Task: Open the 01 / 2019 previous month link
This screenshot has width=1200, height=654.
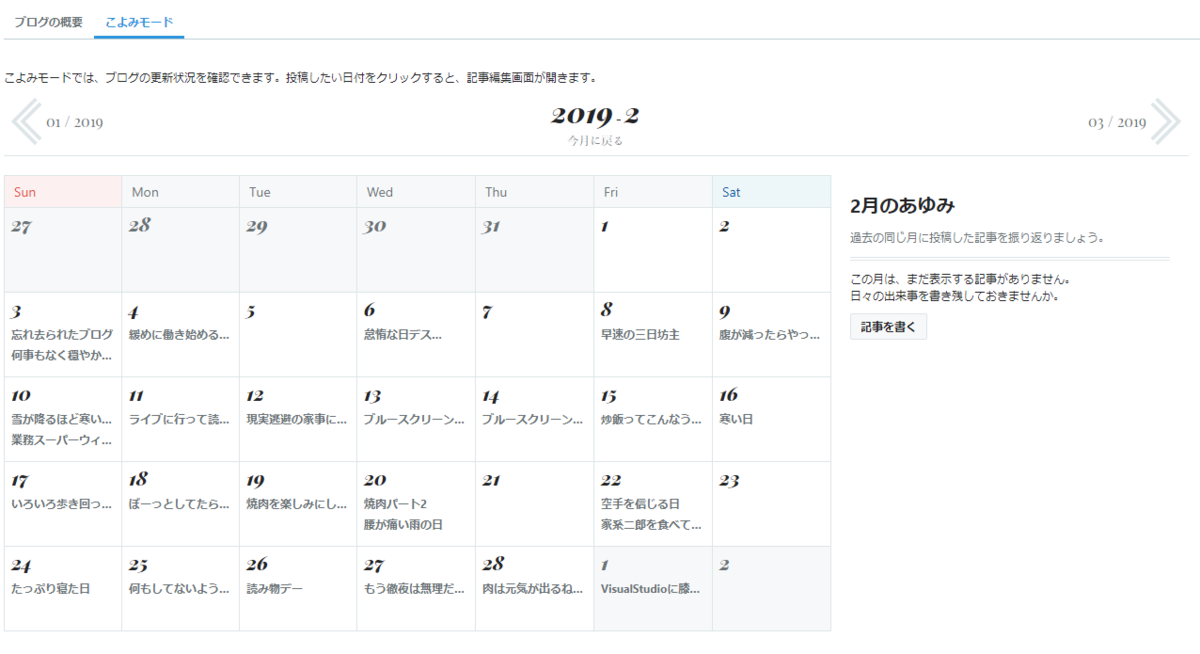Action: point(74,123)
